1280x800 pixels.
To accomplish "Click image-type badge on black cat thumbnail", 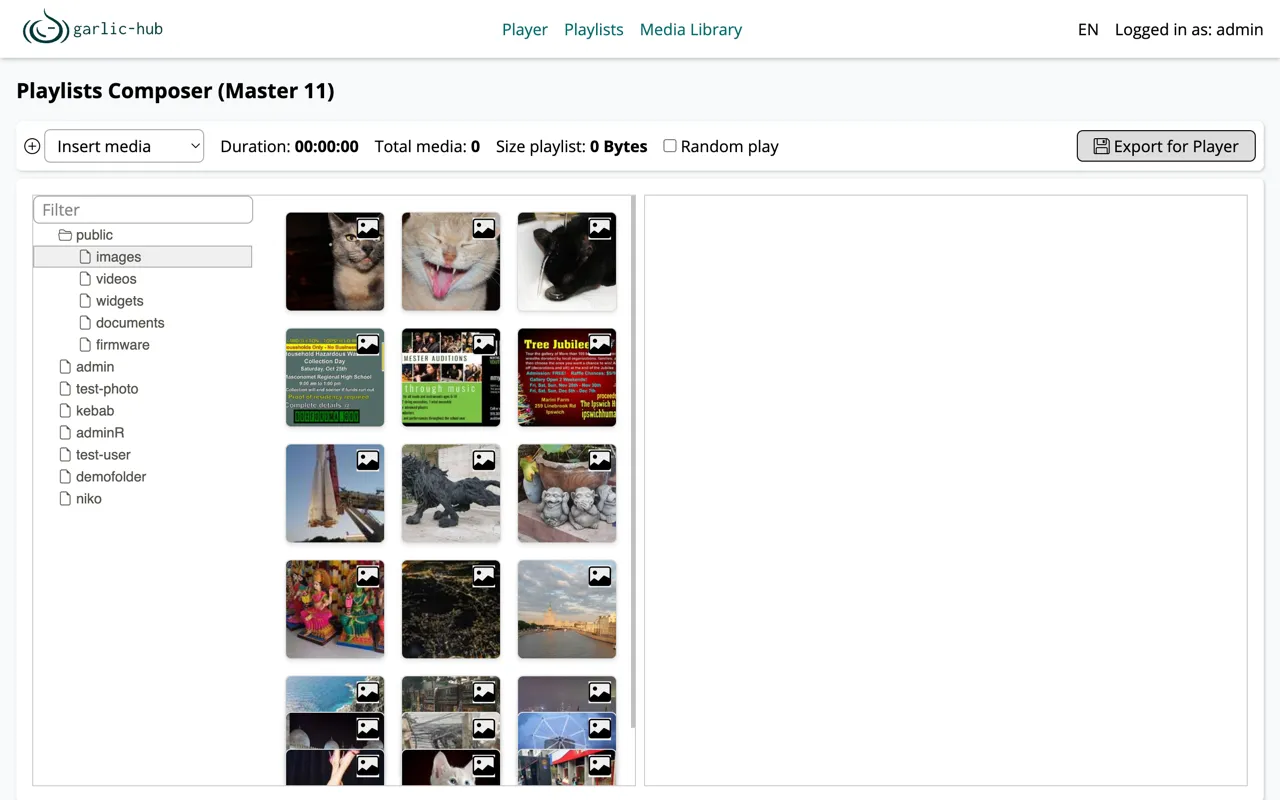I will tap(600, 228).
